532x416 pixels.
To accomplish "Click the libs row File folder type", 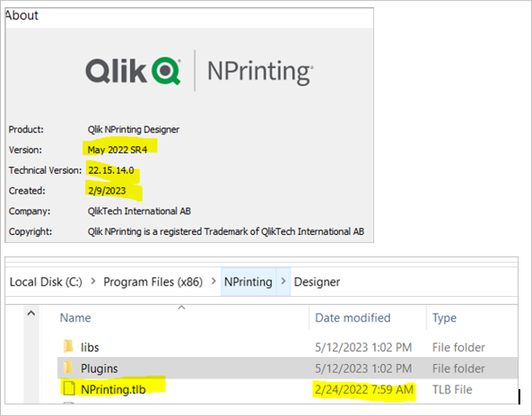I will click(x=458, y=347).
